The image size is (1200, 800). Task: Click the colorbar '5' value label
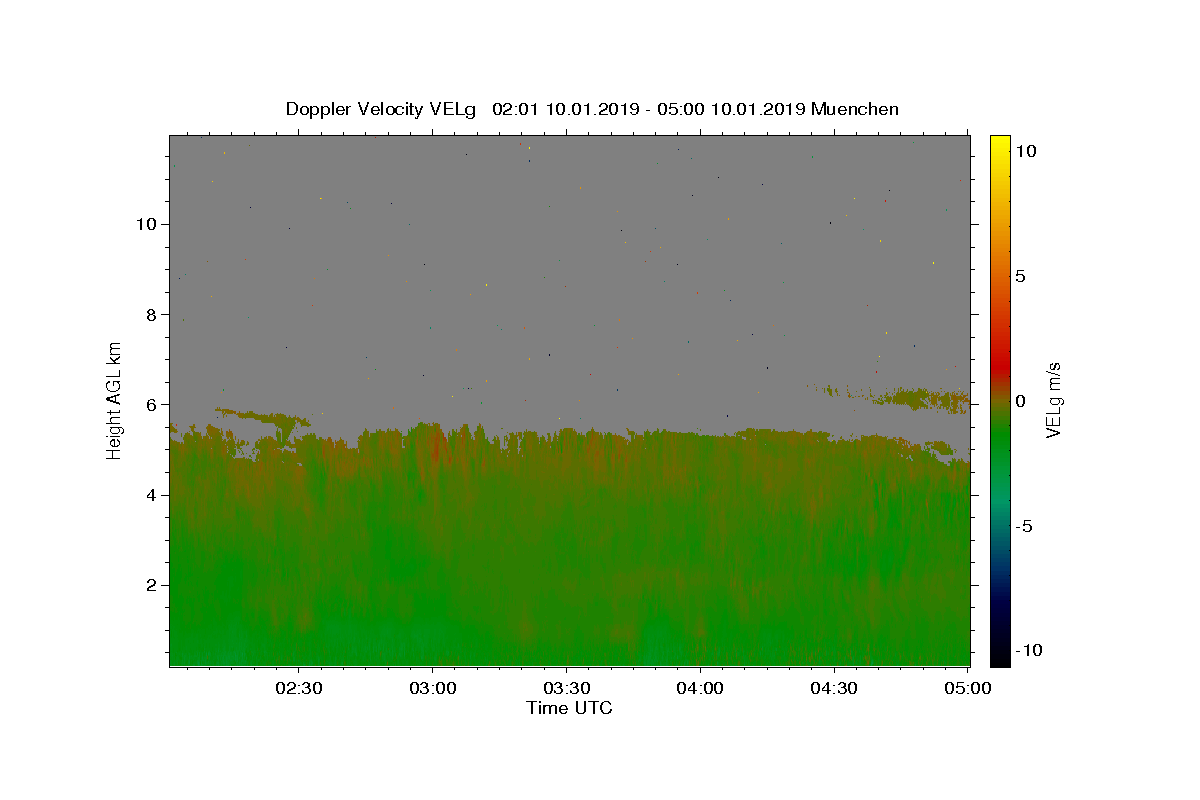click(1020, 276)
